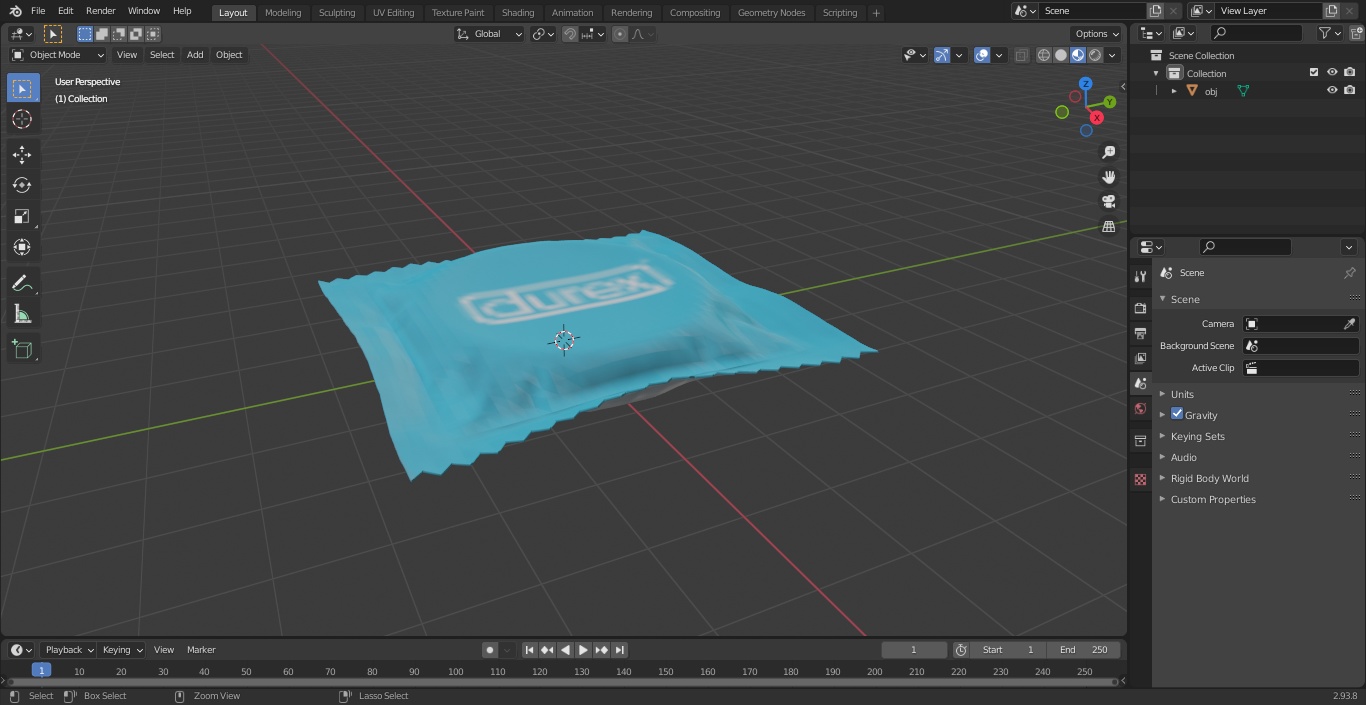Collapse the Collection tree item
This screenshot has width=1366, height=705.
[x=1156, y=73]
